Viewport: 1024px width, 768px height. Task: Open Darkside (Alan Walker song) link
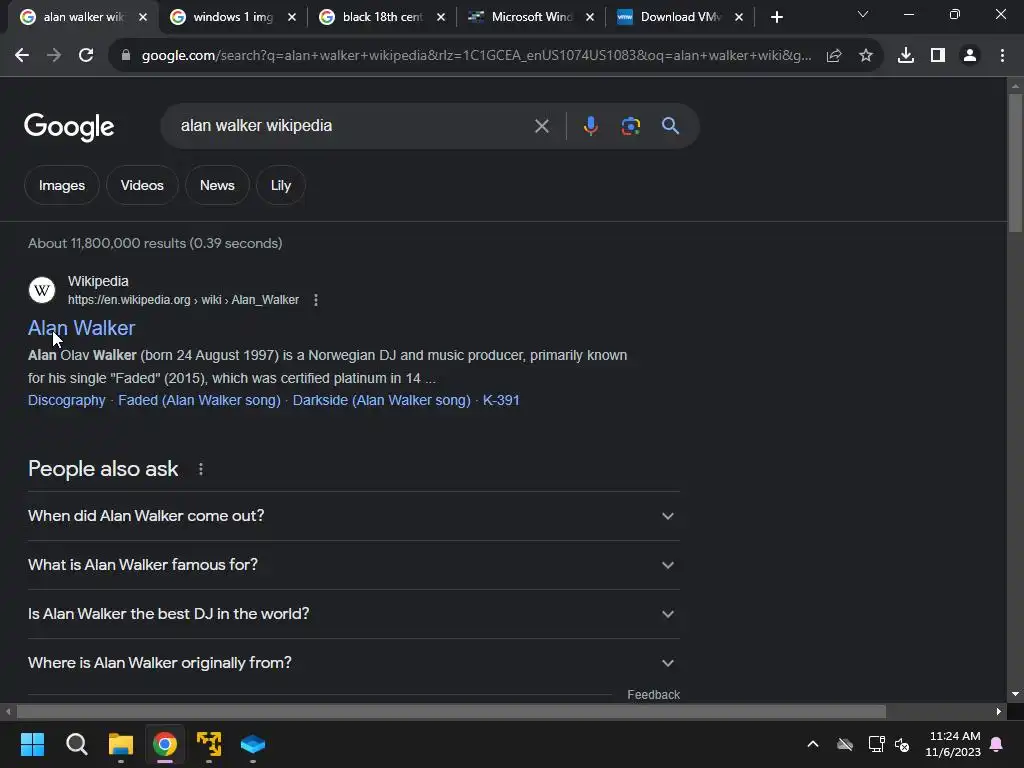[x=381, y=400]
